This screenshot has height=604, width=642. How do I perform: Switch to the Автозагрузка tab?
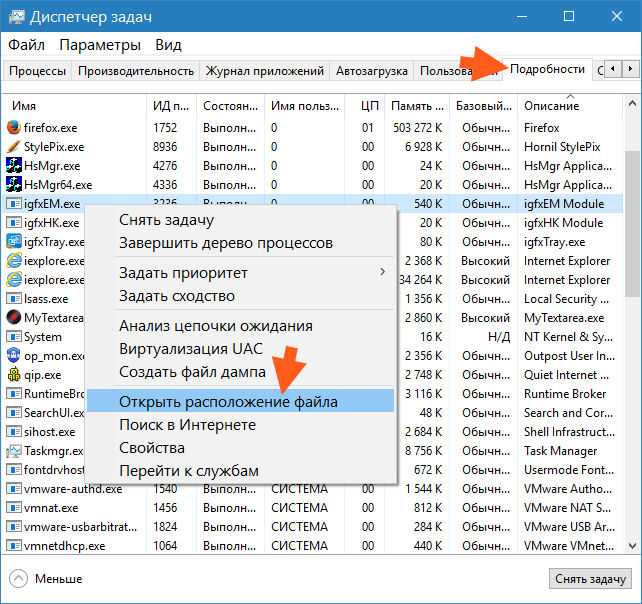coord(372,71)
